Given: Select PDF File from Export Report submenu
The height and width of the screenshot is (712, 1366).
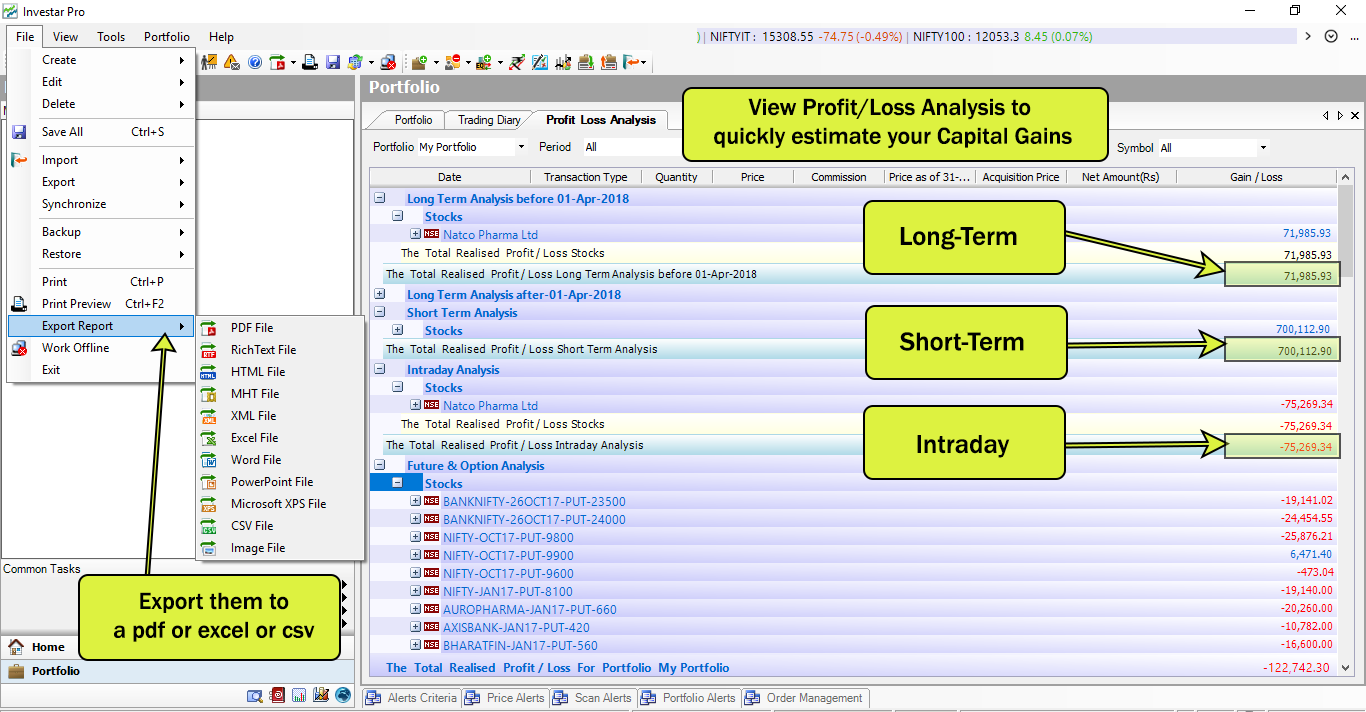Looking at the screenshot, I should (x=251, y=328).
